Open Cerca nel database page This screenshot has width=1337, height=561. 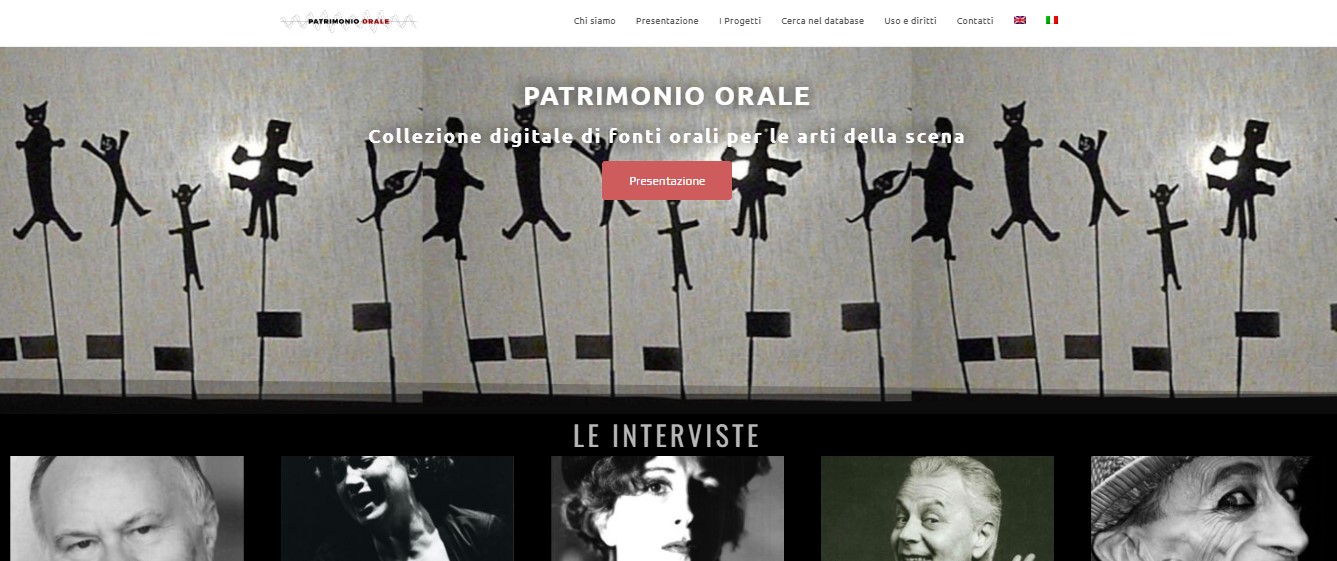click(x=822, y=21)
